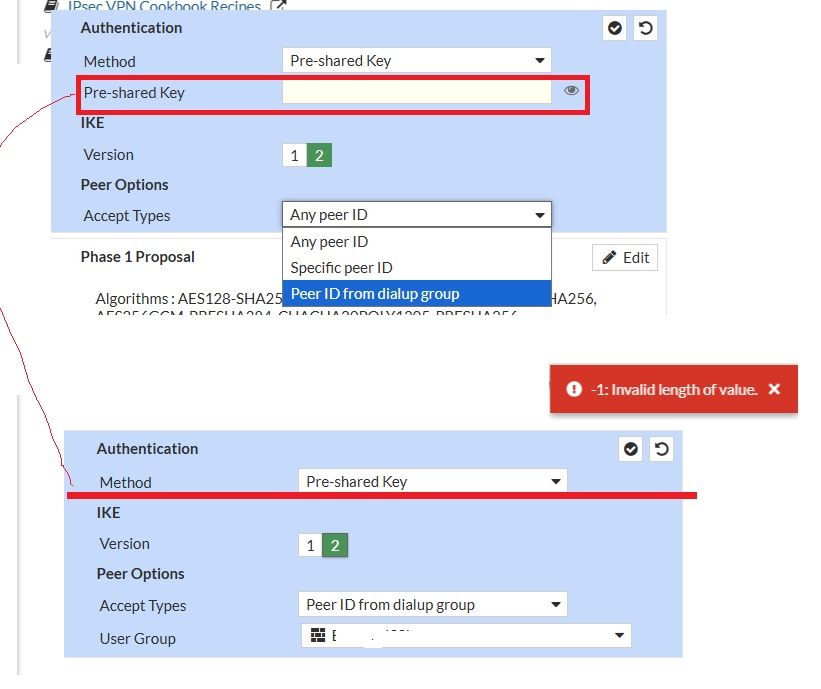821x689 pixels.
Task: Expand the User Group dropdown
Action: click(x=466, y=636)
